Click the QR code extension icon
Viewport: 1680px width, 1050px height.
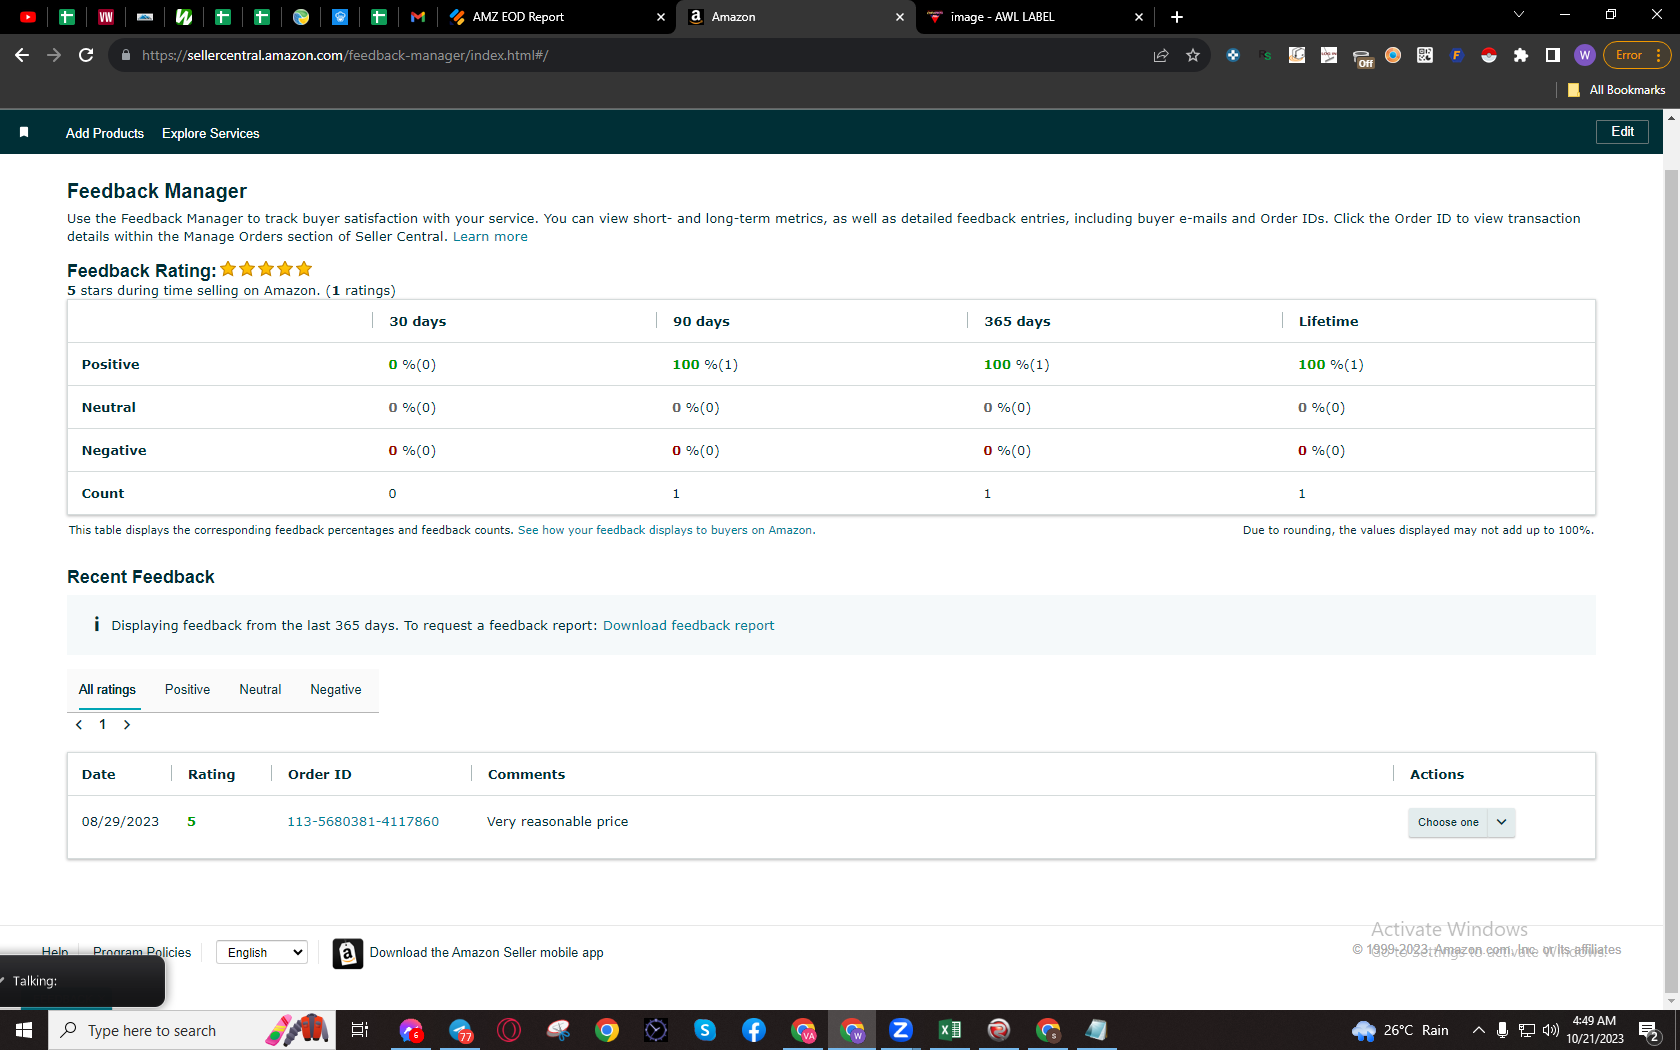[x=1425, y=55]
